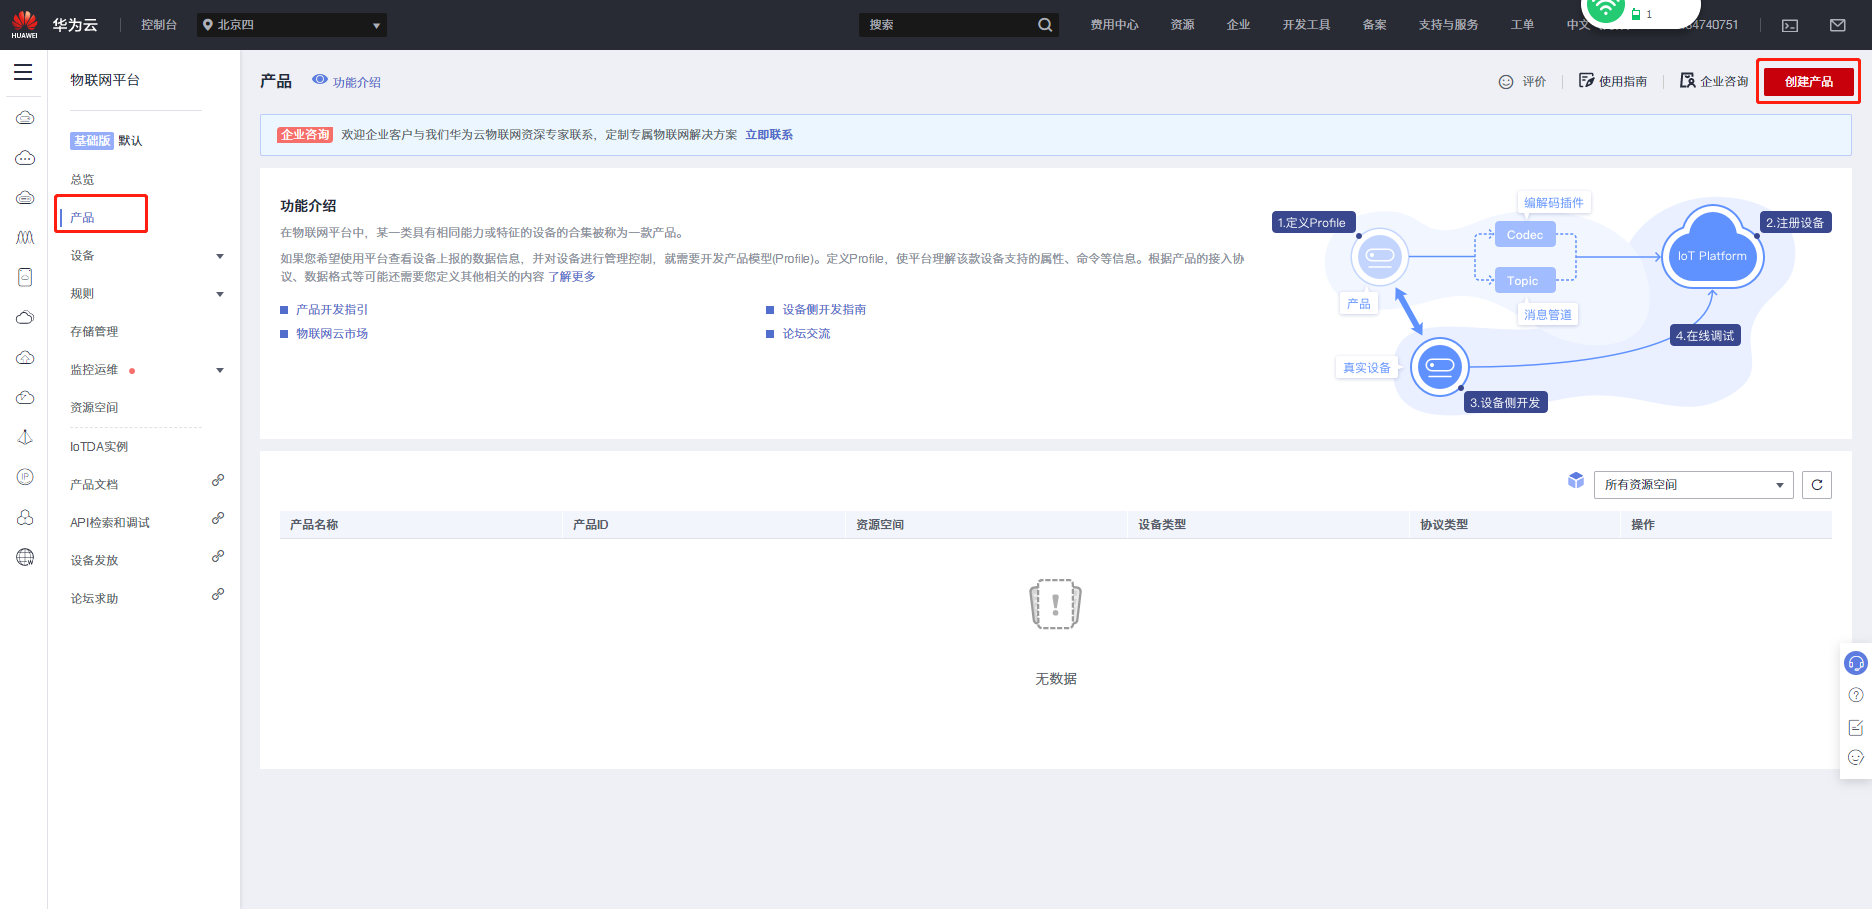
Task: Toggle the 功能介绍 eye visibility
Action: click(x=320, y=79)
